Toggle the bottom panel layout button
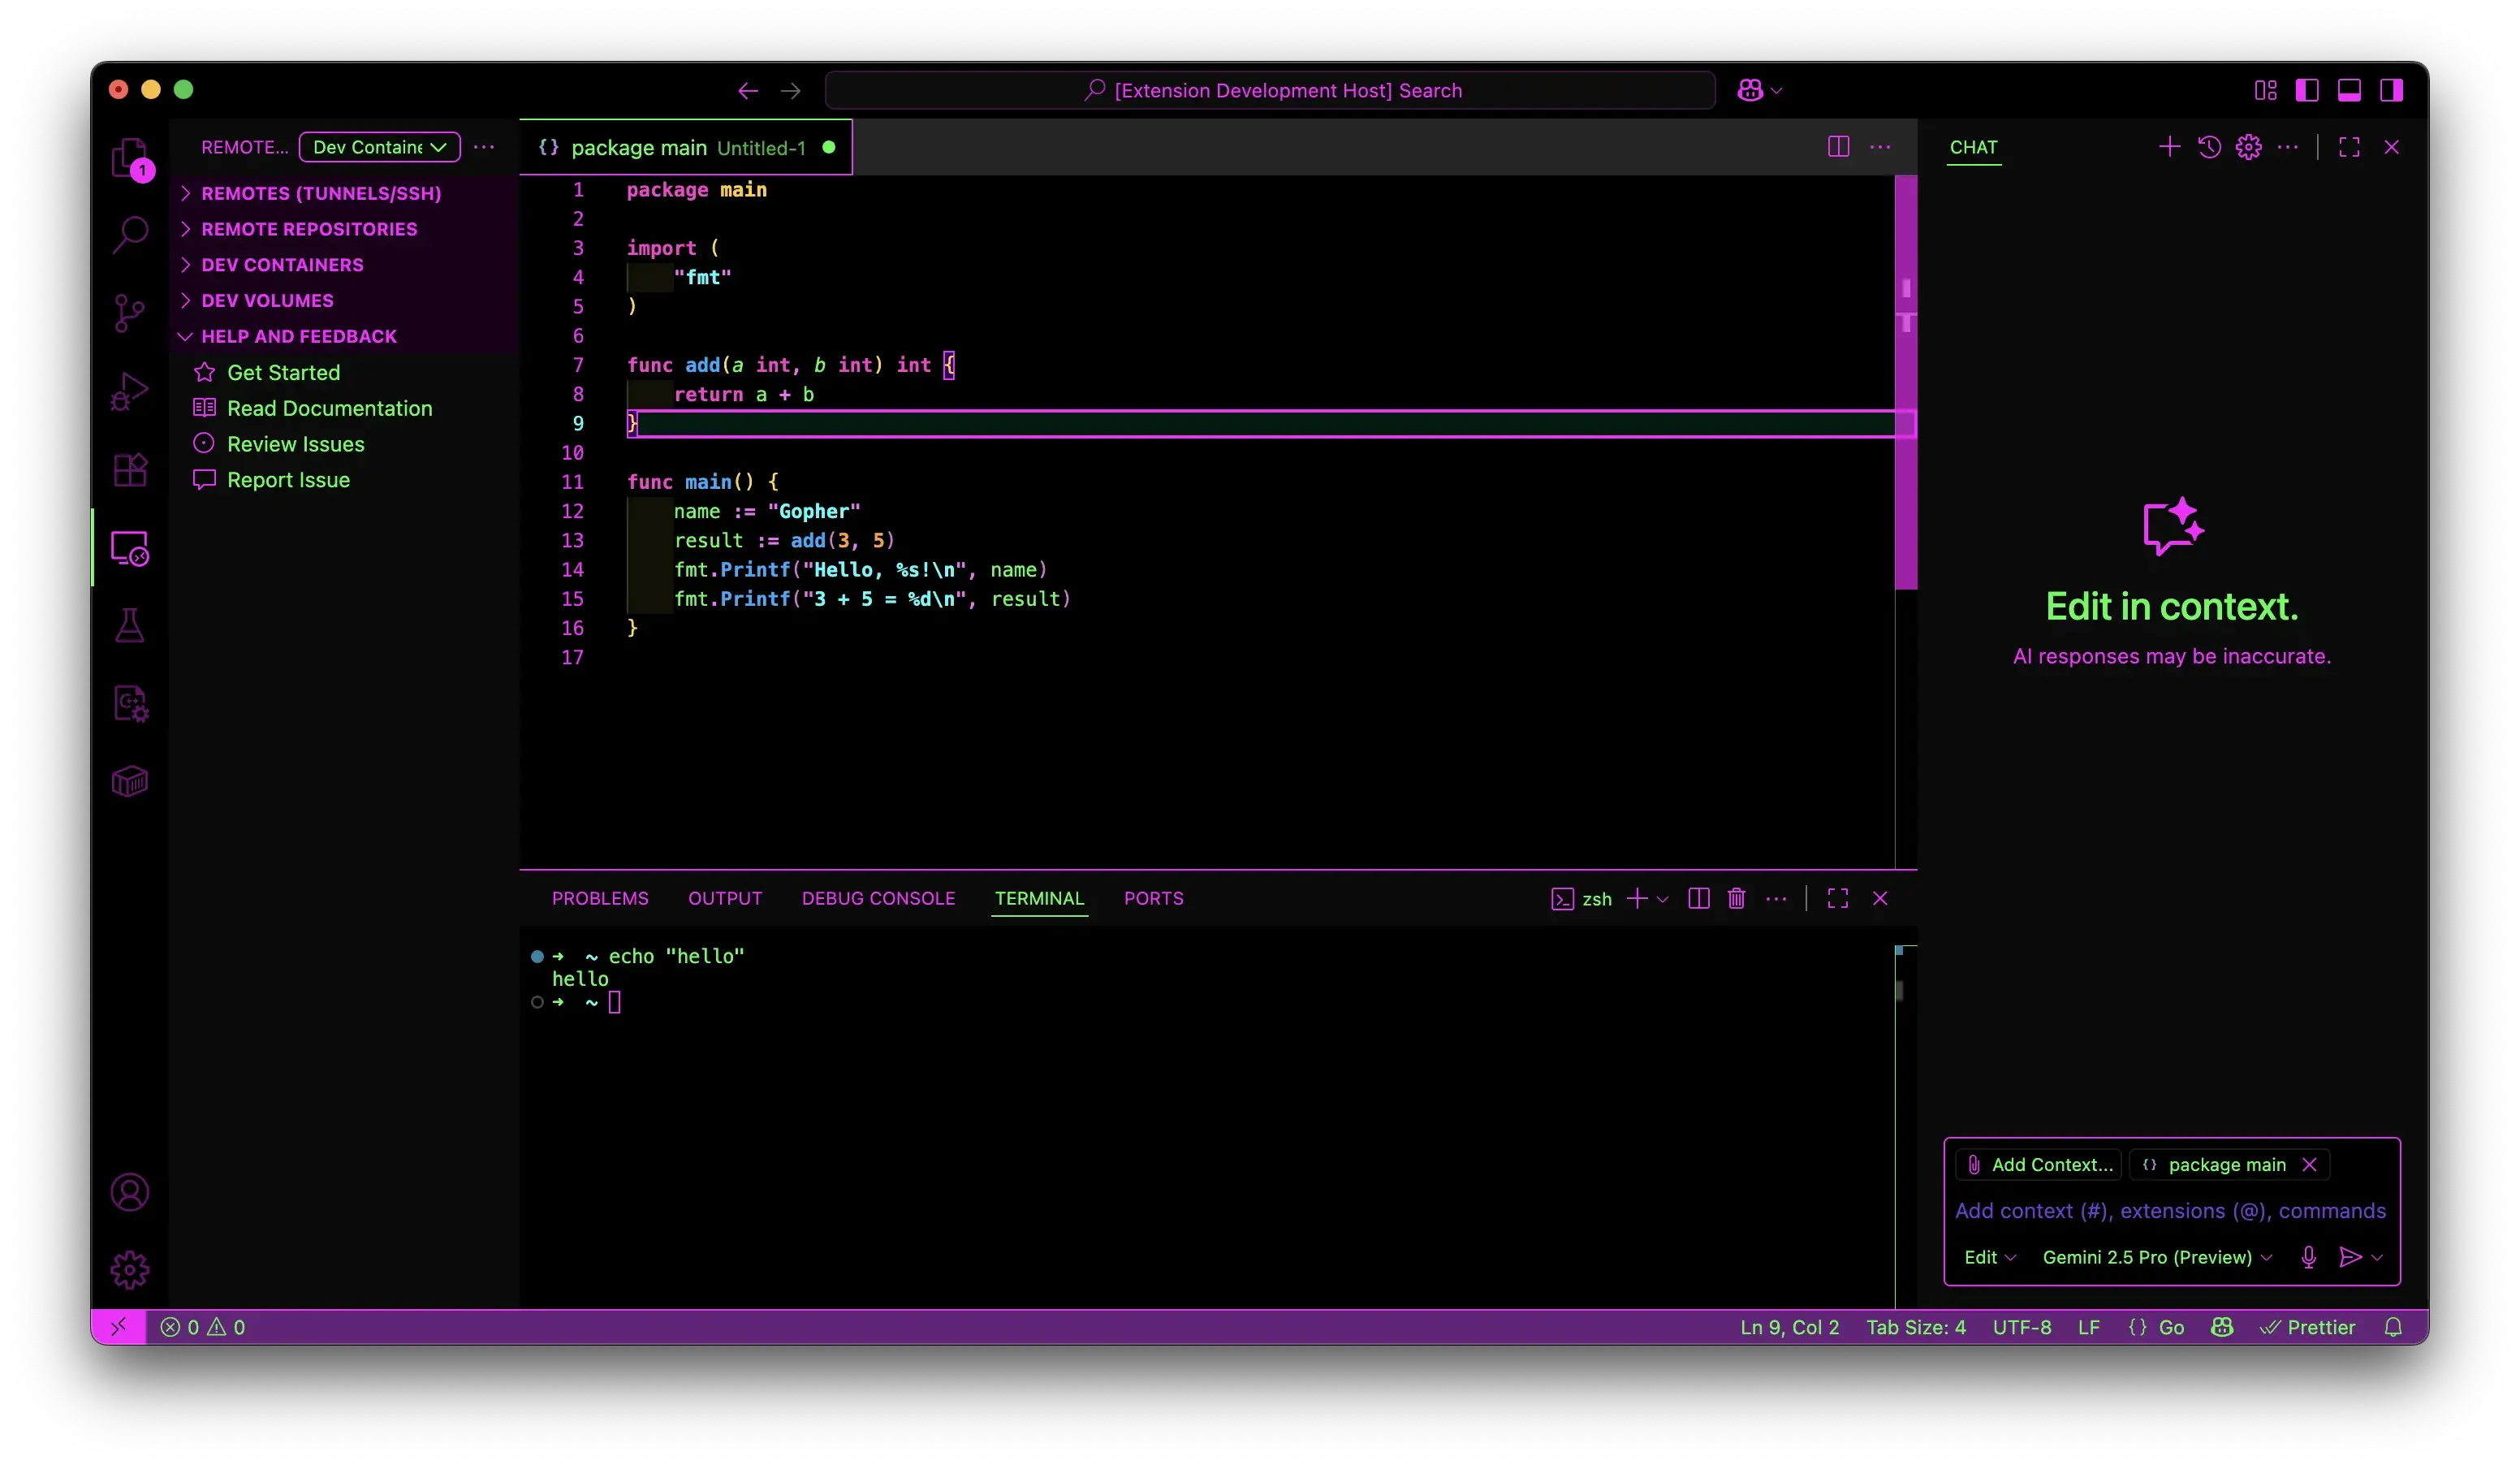 (x=2349, y=90)
